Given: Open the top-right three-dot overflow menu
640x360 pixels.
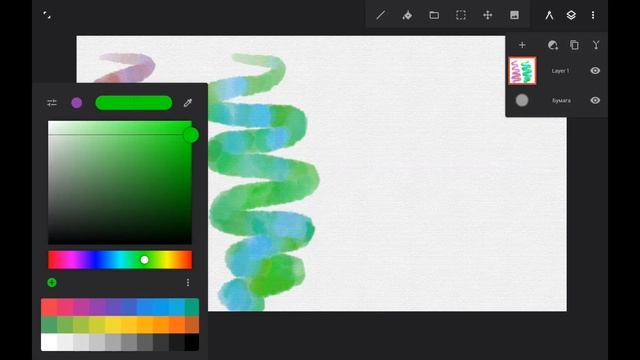Looking at the screenshot, I should 593,15.
